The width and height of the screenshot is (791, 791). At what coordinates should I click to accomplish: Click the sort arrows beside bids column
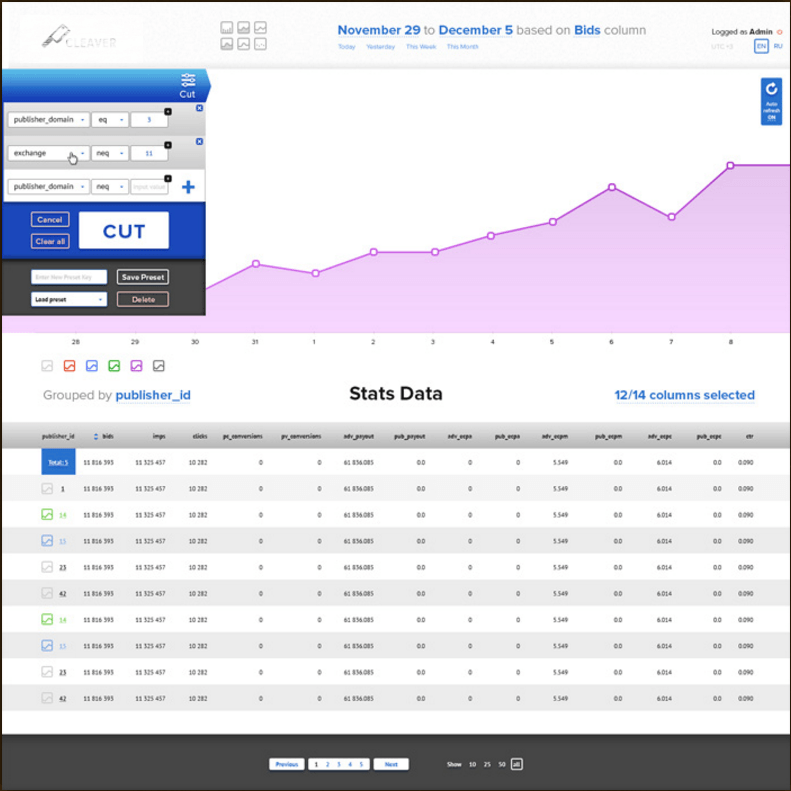click(96, 437)
